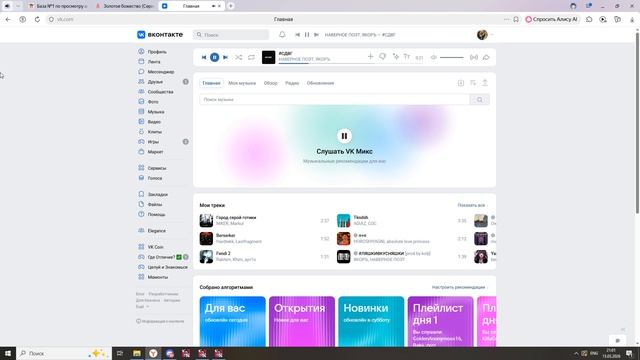
Task: Click the add-playlist-with-tracks icon
Action: coord(473,83)
